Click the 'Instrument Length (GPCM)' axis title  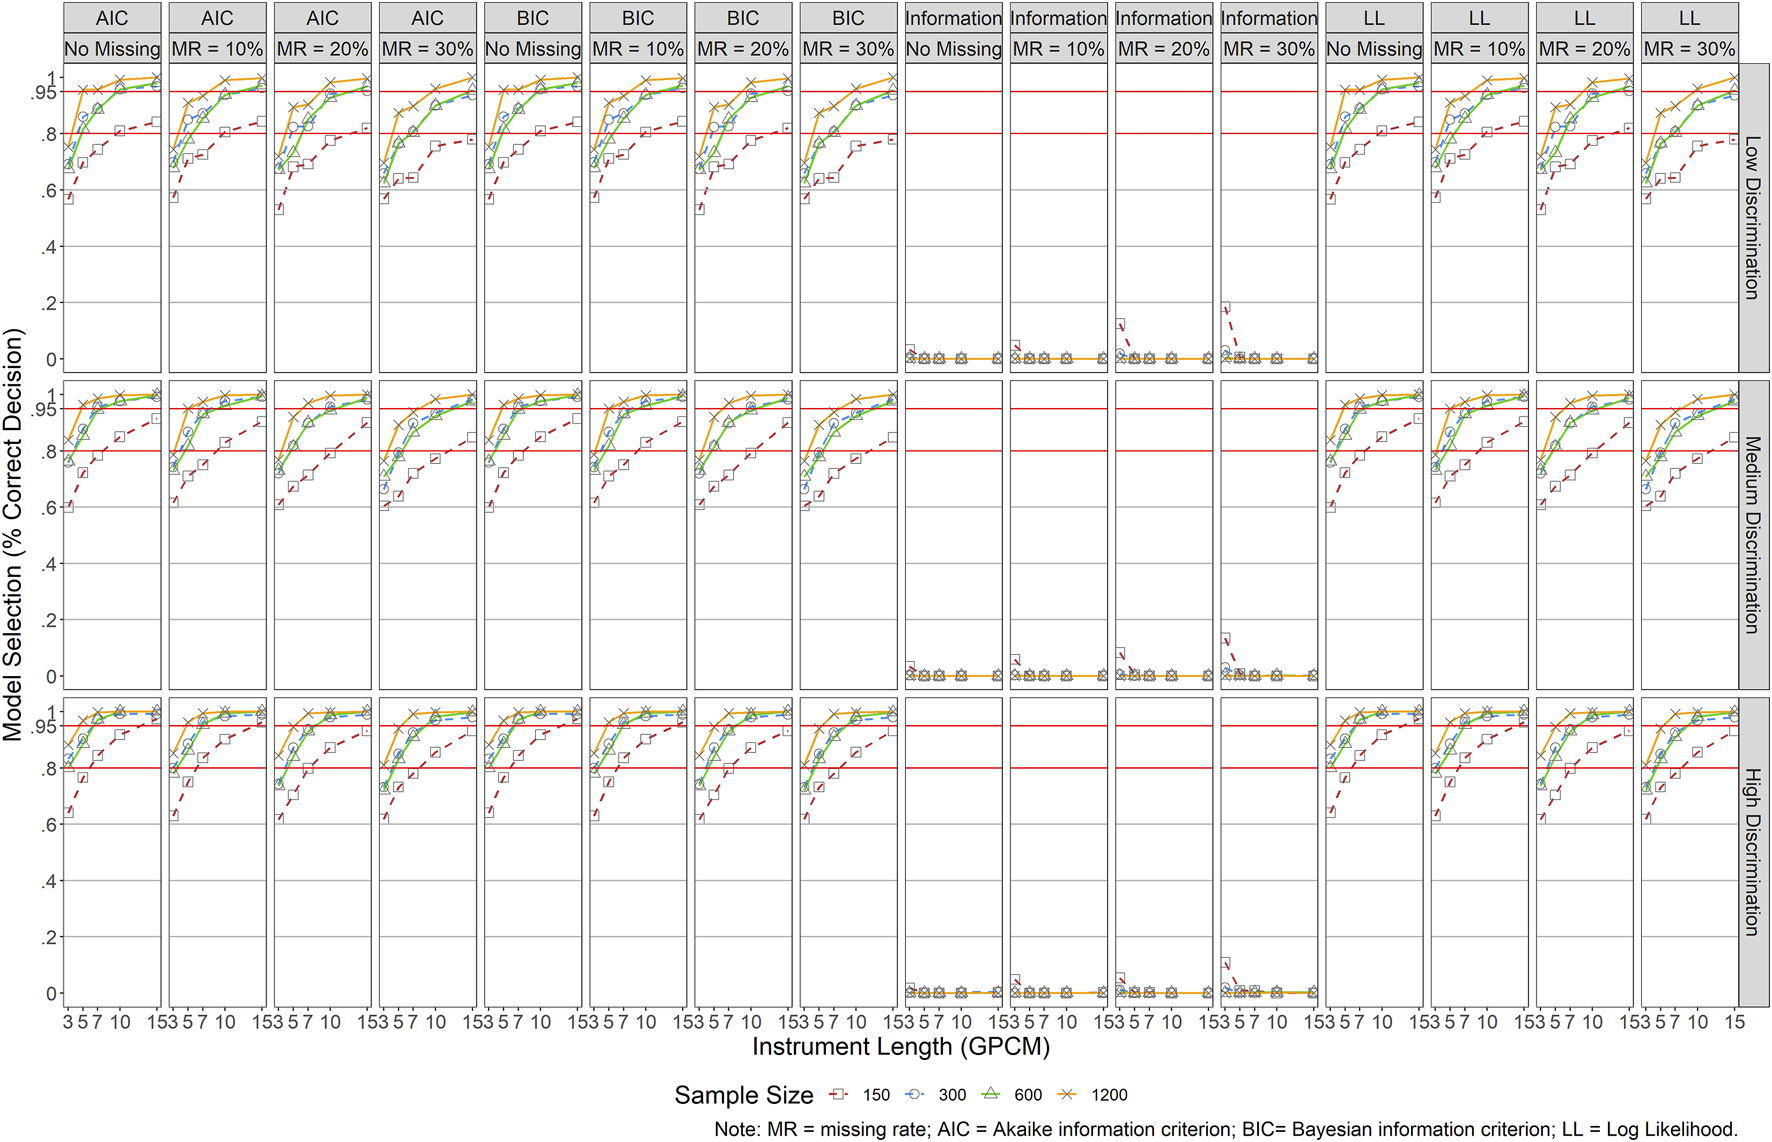[901, 1047]
